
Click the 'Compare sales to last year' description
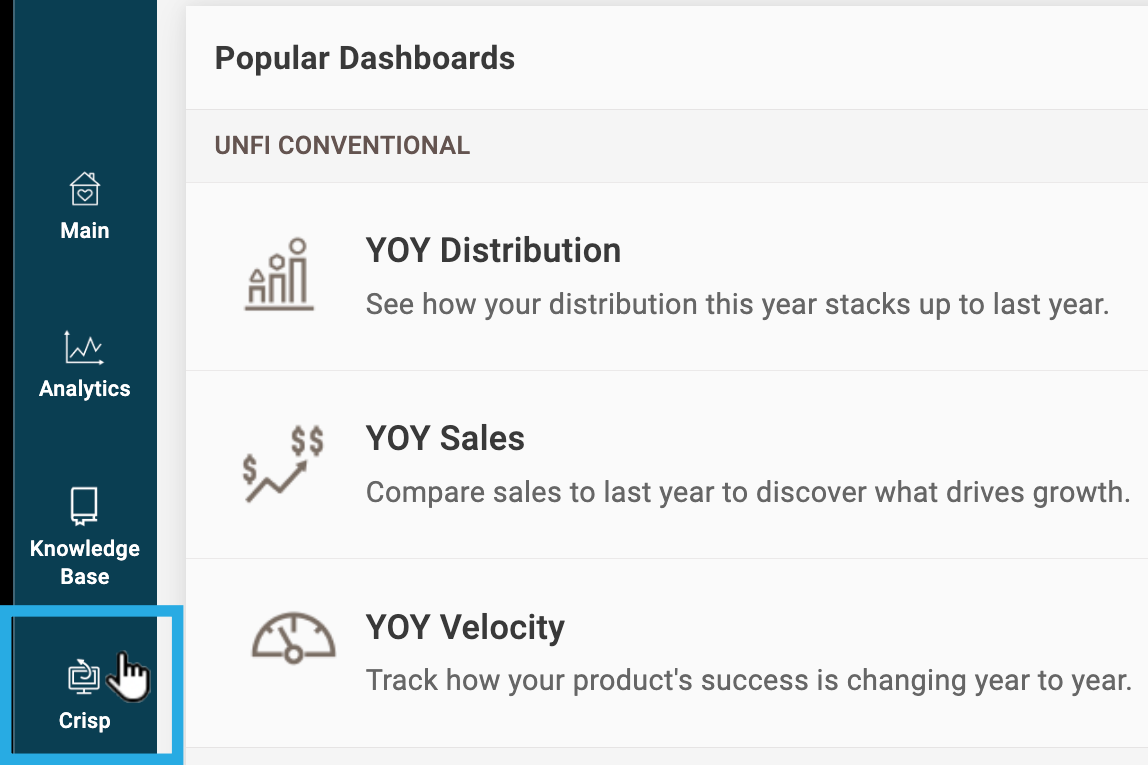coord(747,492)
